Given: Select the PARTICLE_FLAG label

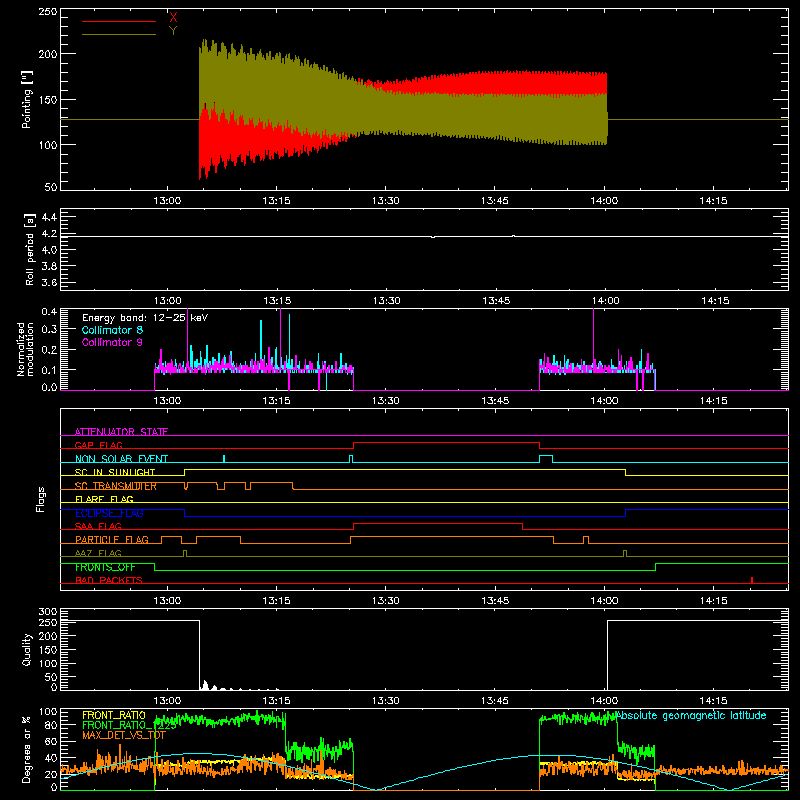Looking at the screenshot, I should coord(112,540).
